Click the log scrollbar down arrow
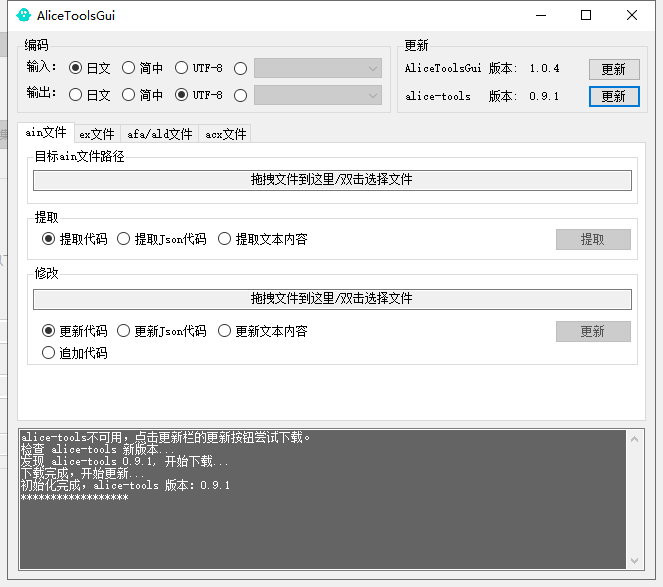Image resolution: width=663 pixels, height=587 pixels. click(x=634, y=561)
